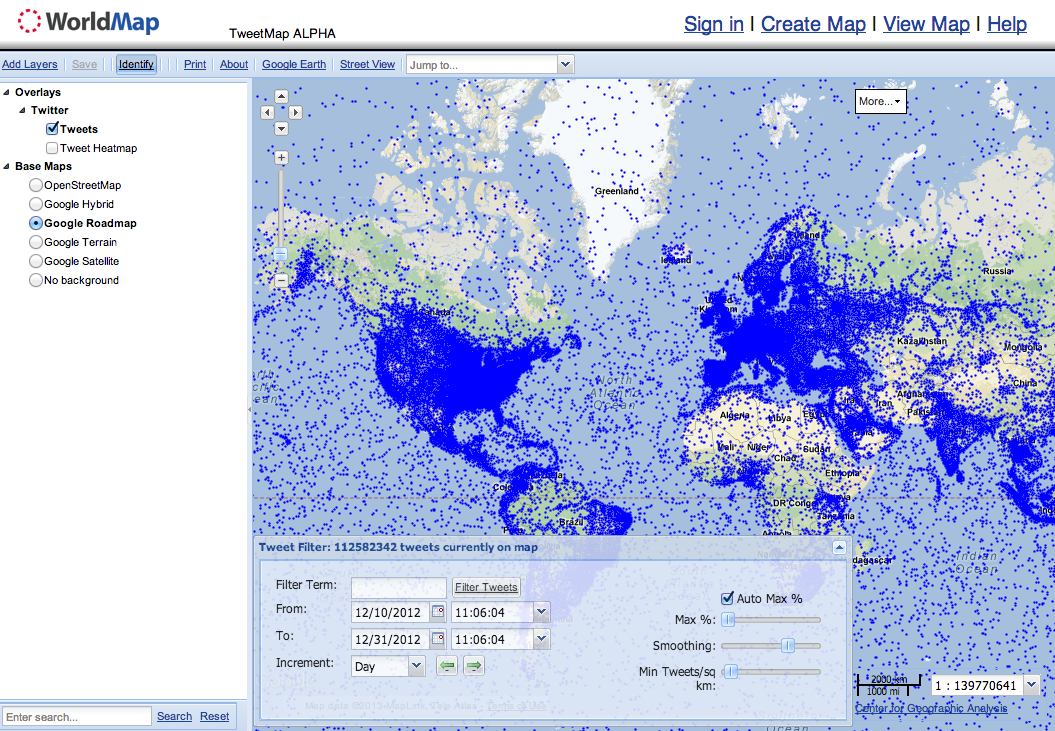Open the map scale dropdown
Viewport: 1055px width, 731px height.
point(1032,685)
